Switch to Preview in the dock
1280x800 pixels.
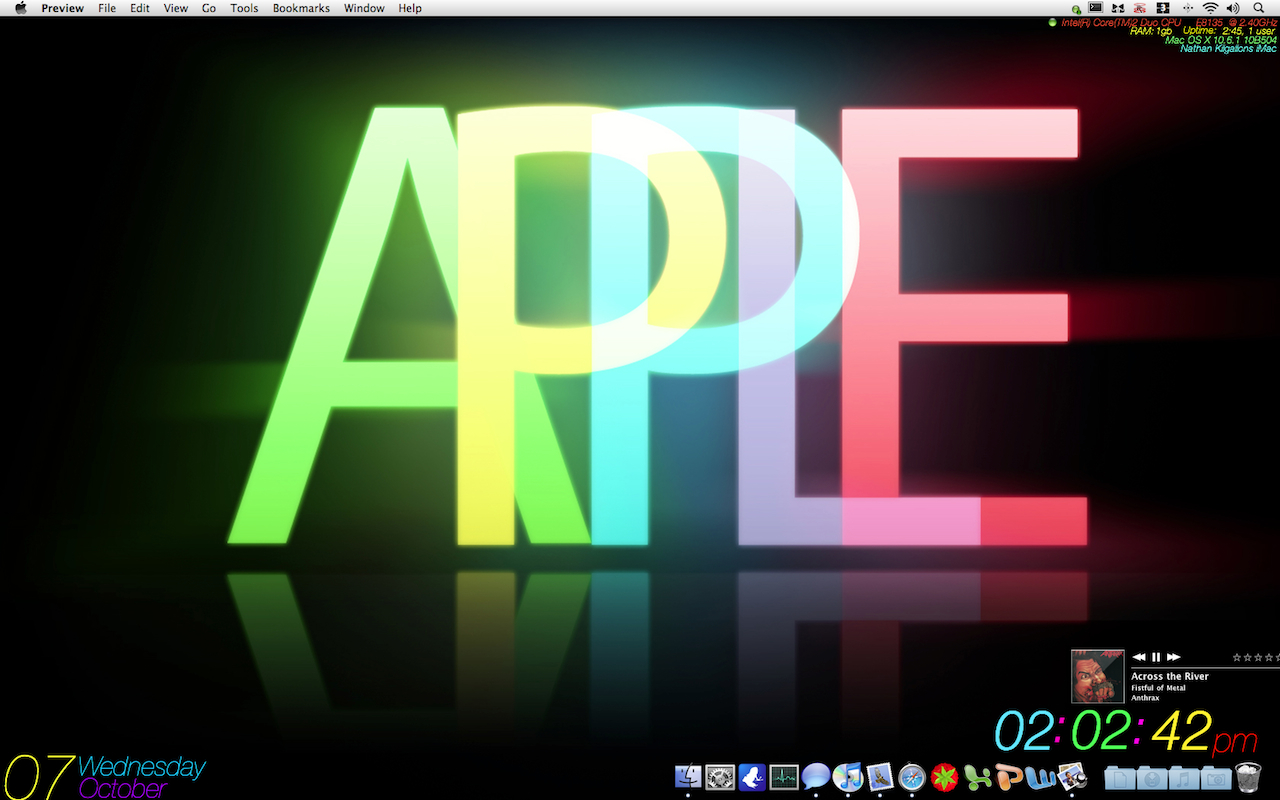click(1072, 776)
